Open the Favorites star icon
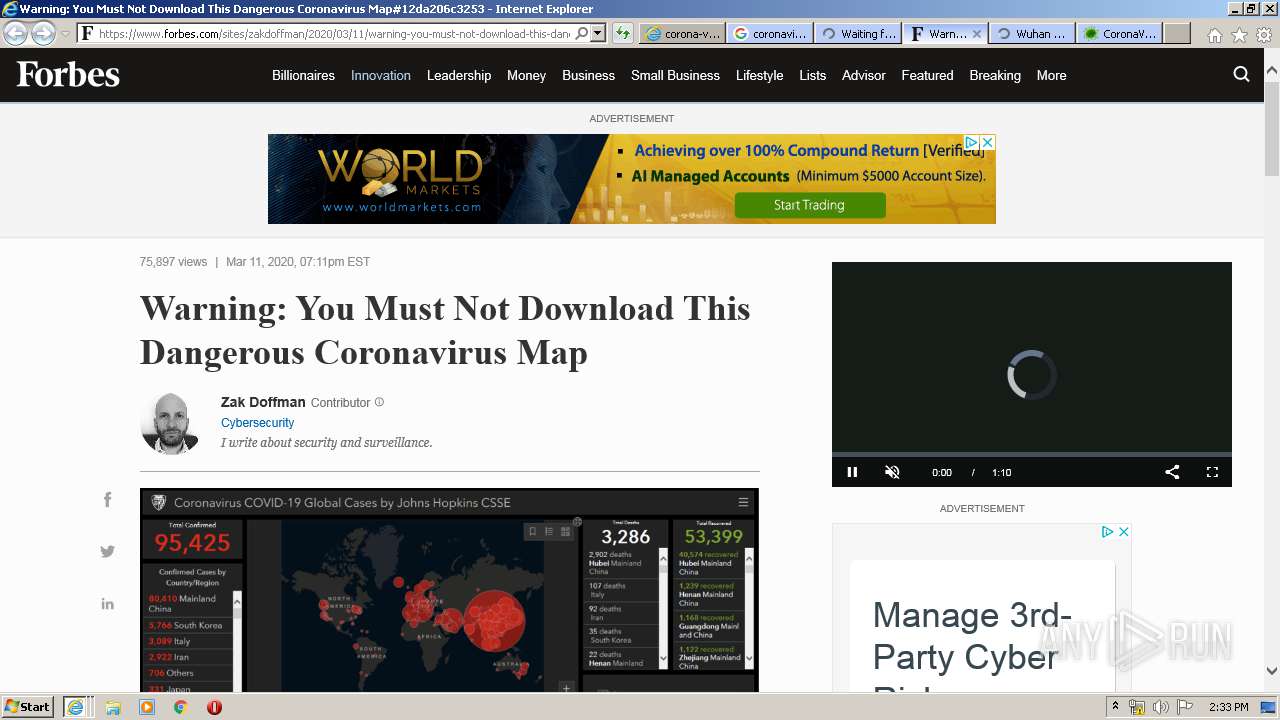 click(x=1239, y=34)
